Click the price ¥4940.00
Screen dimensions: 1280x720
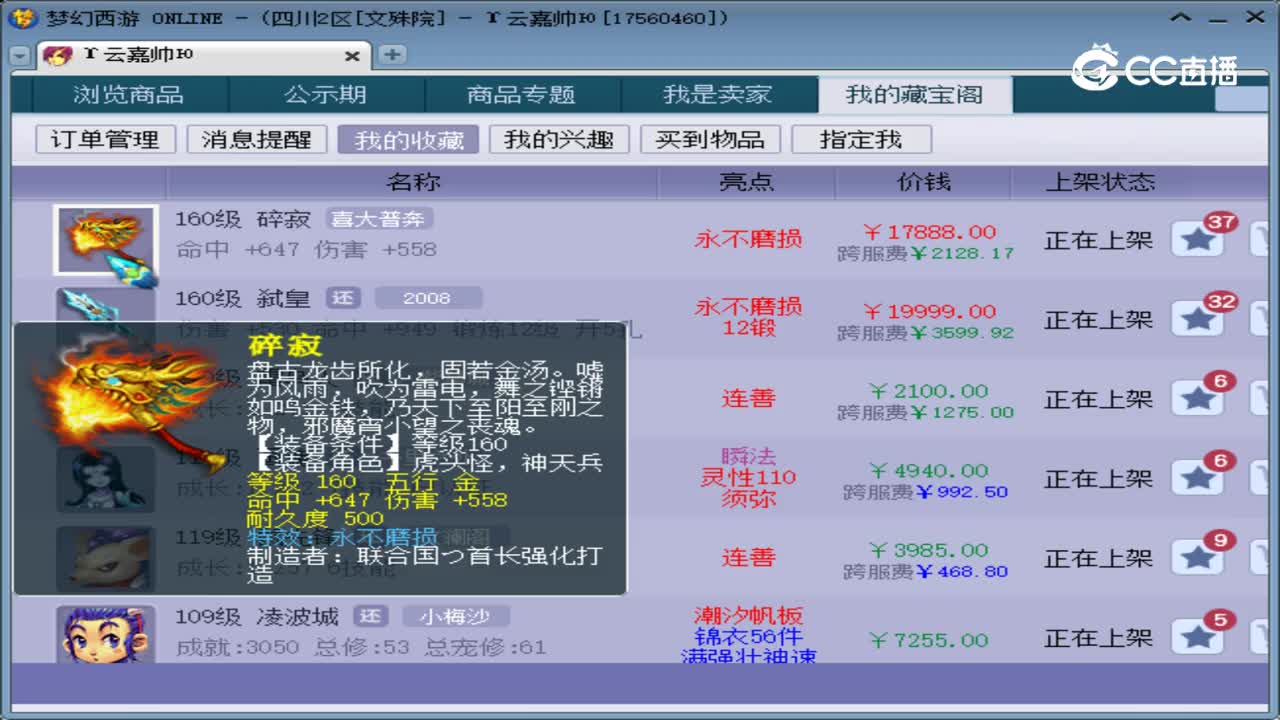pos(929,470)
